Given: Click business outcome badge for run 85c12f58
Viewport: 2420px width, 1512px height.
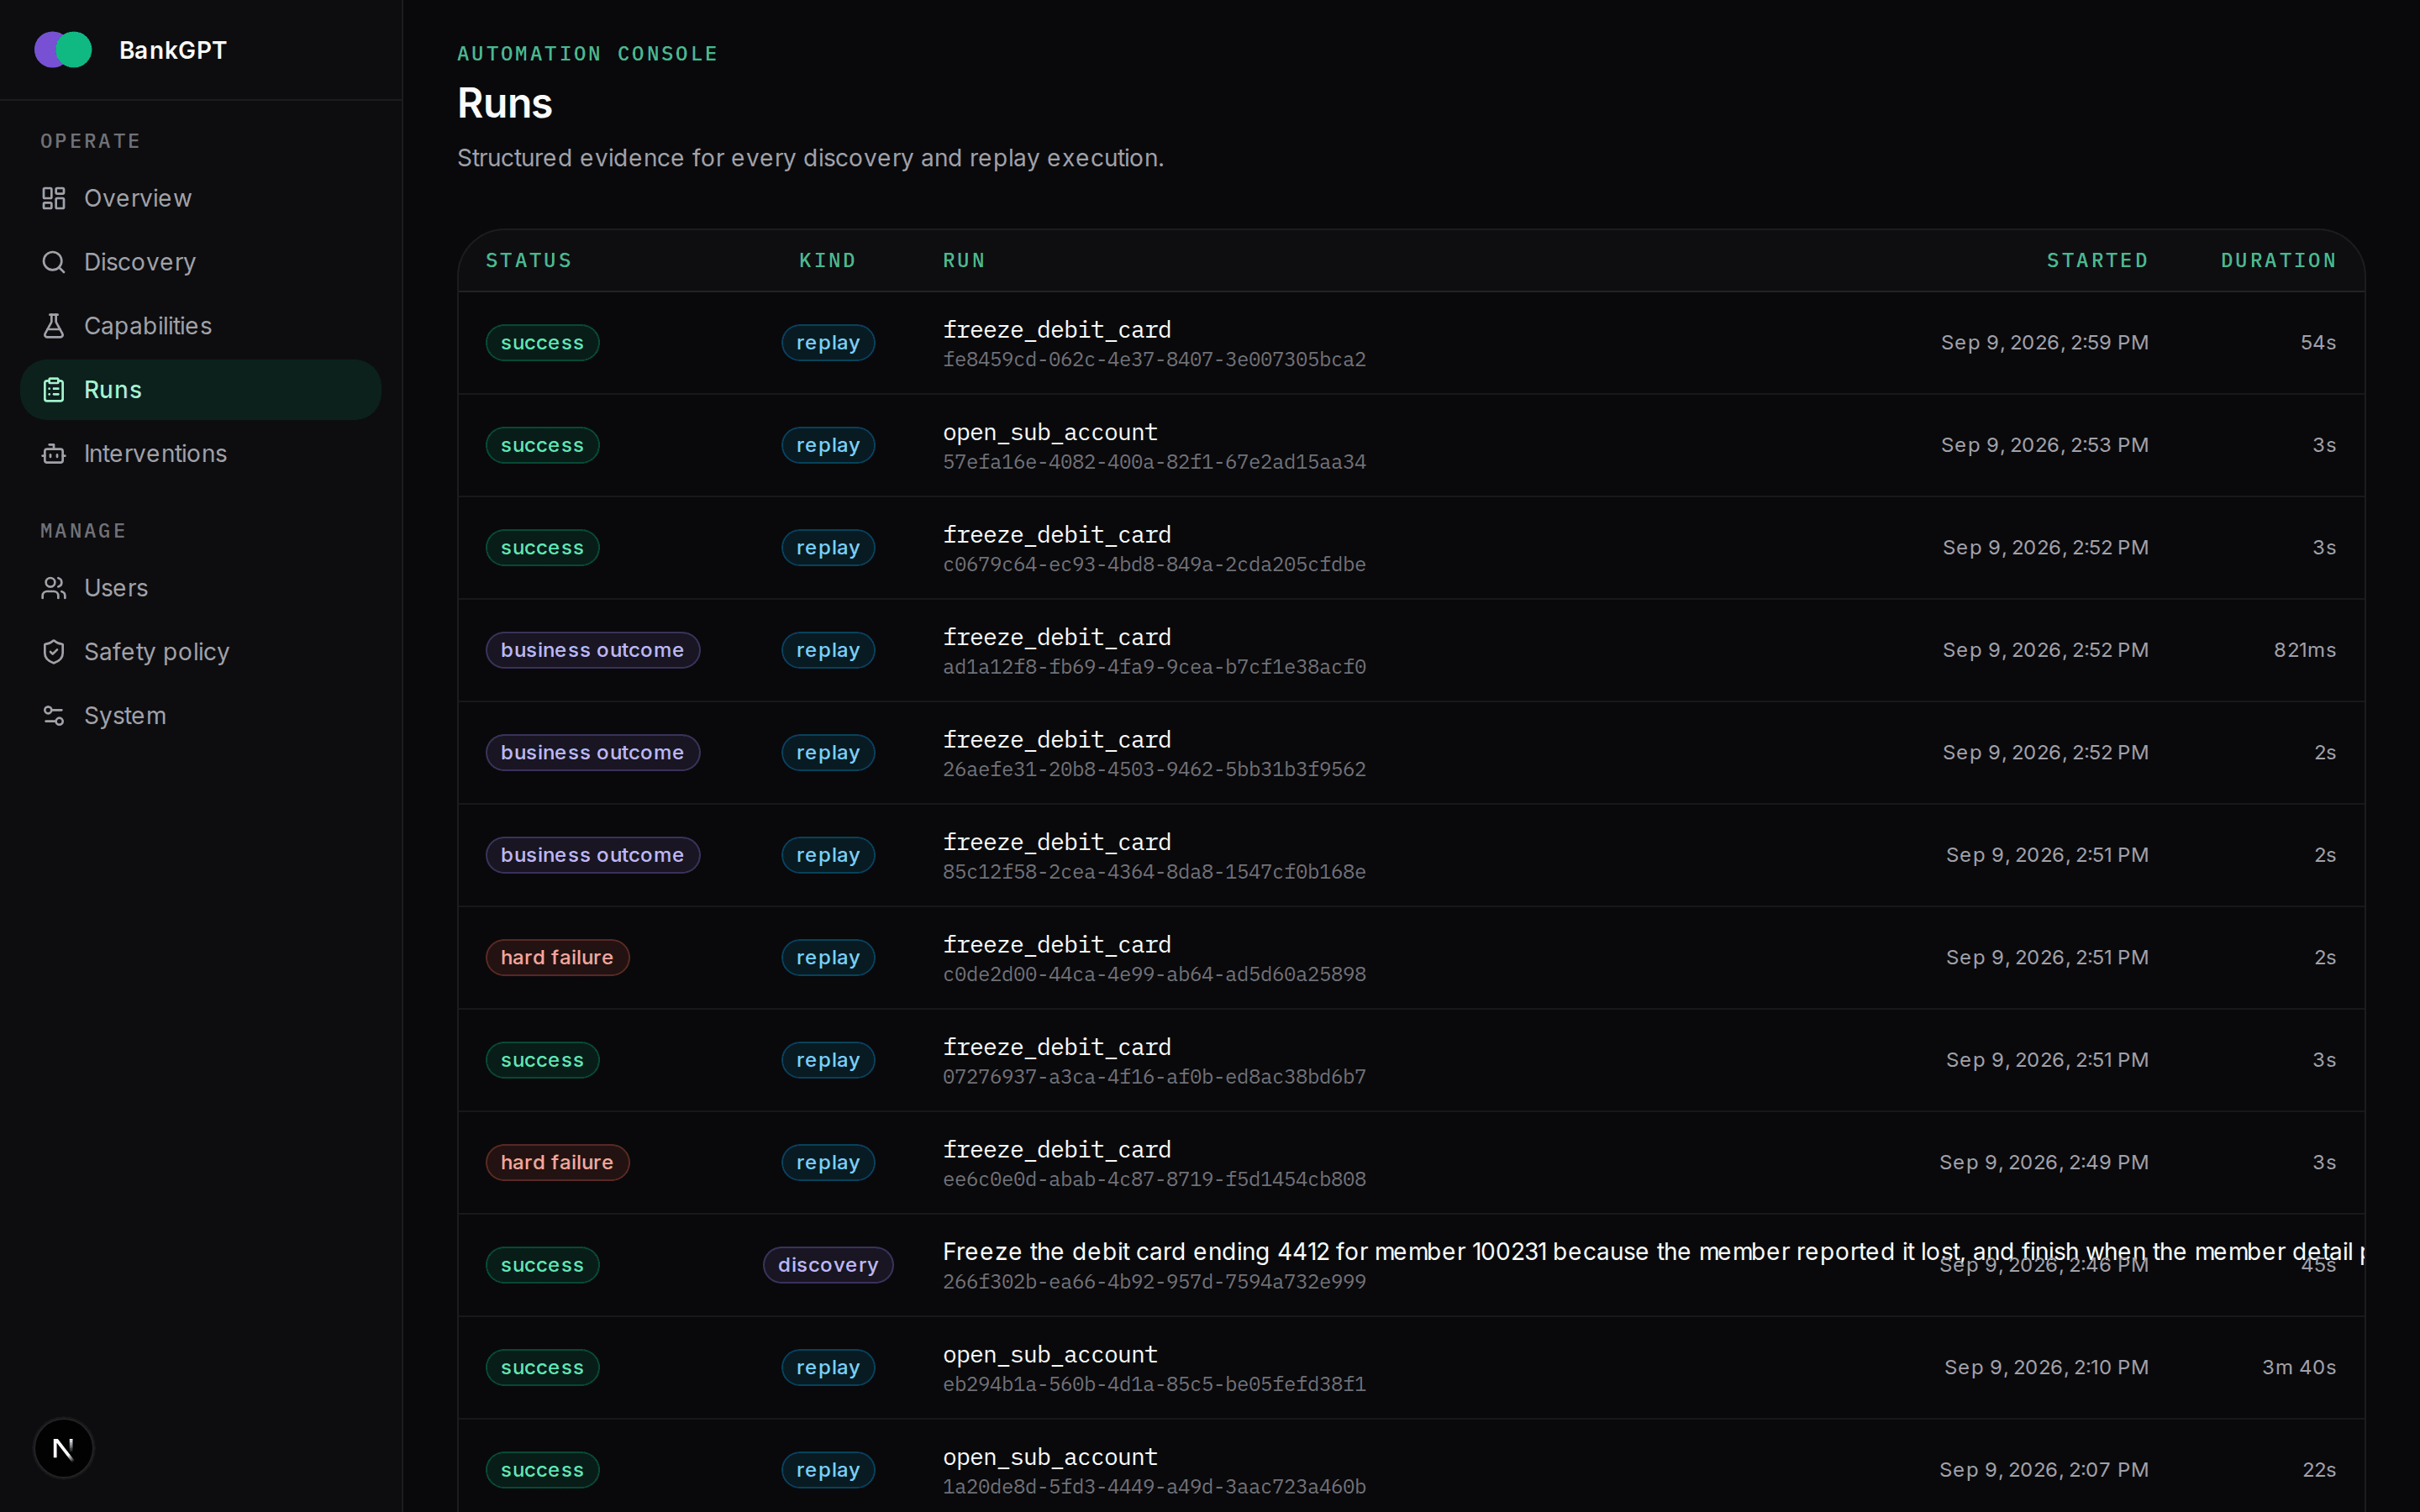Looking at the screenshot, I should click(592, 855).
